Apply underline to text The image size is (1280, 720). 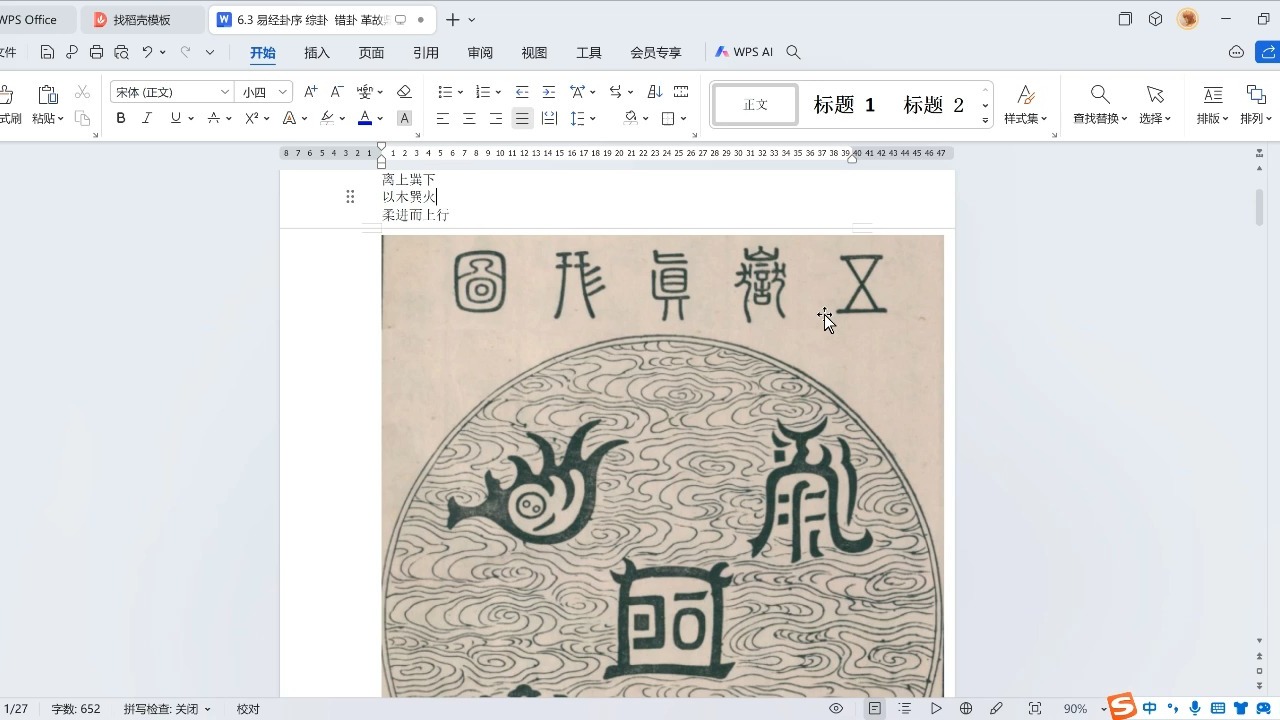[x=176, y=118]
